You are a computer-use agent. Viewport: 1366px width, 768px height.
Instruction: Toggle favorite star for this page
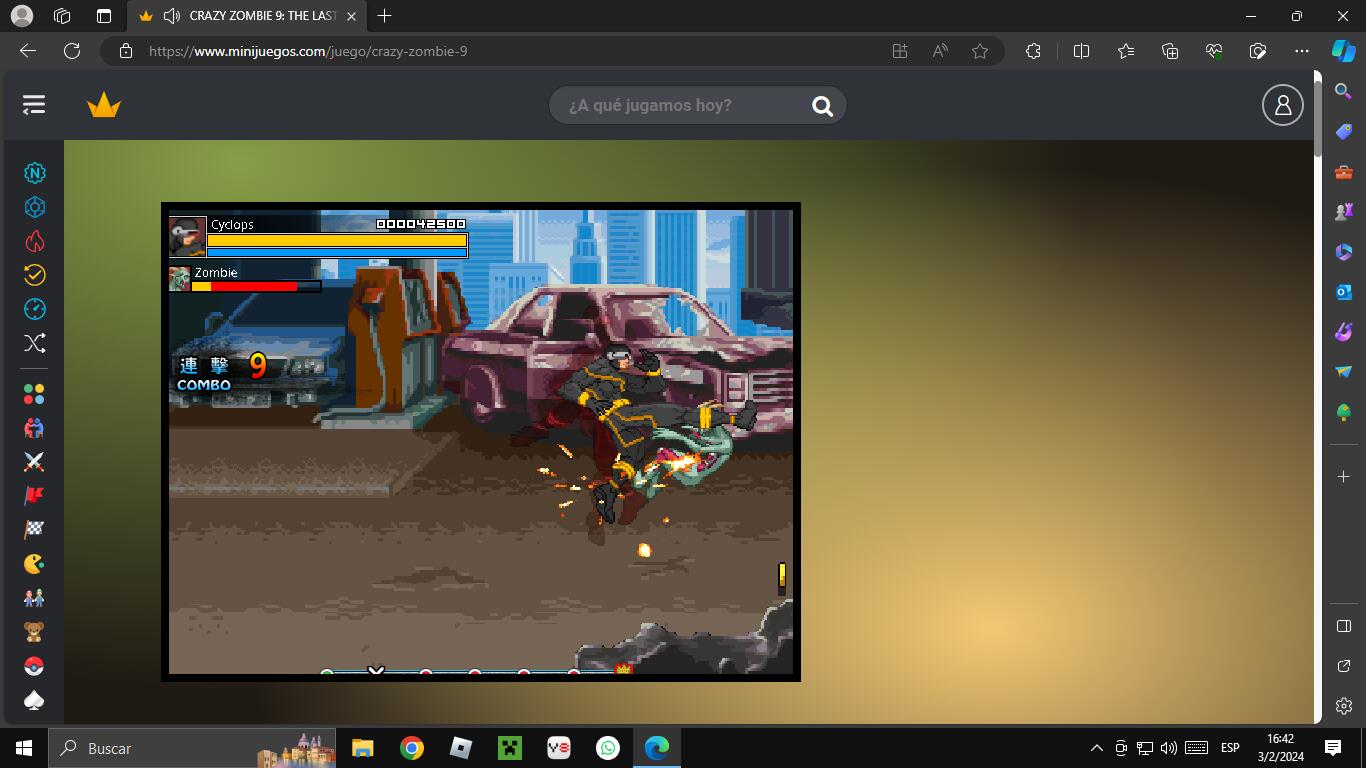click(979, 51)
